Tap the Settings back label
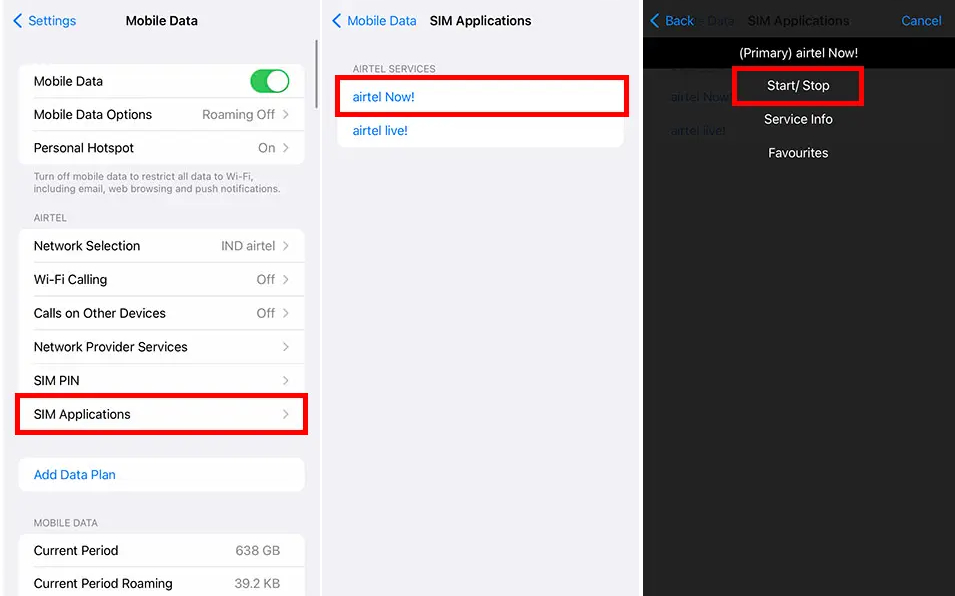This screenshot has height=596, width=955. (52, 21)
